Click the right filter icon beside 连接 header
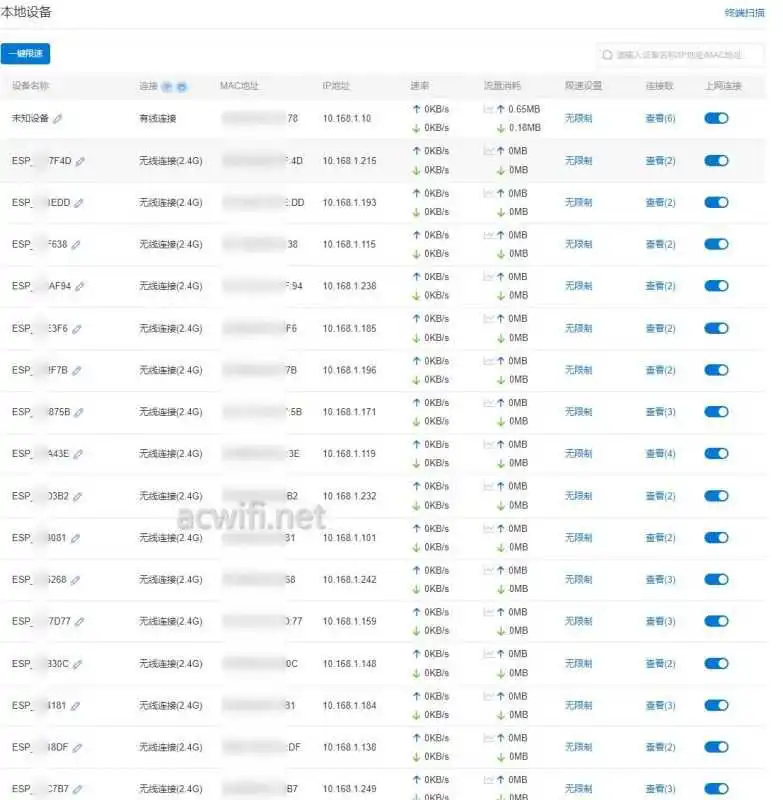Viewport: 783px width, 800px height. coord(181,86)
